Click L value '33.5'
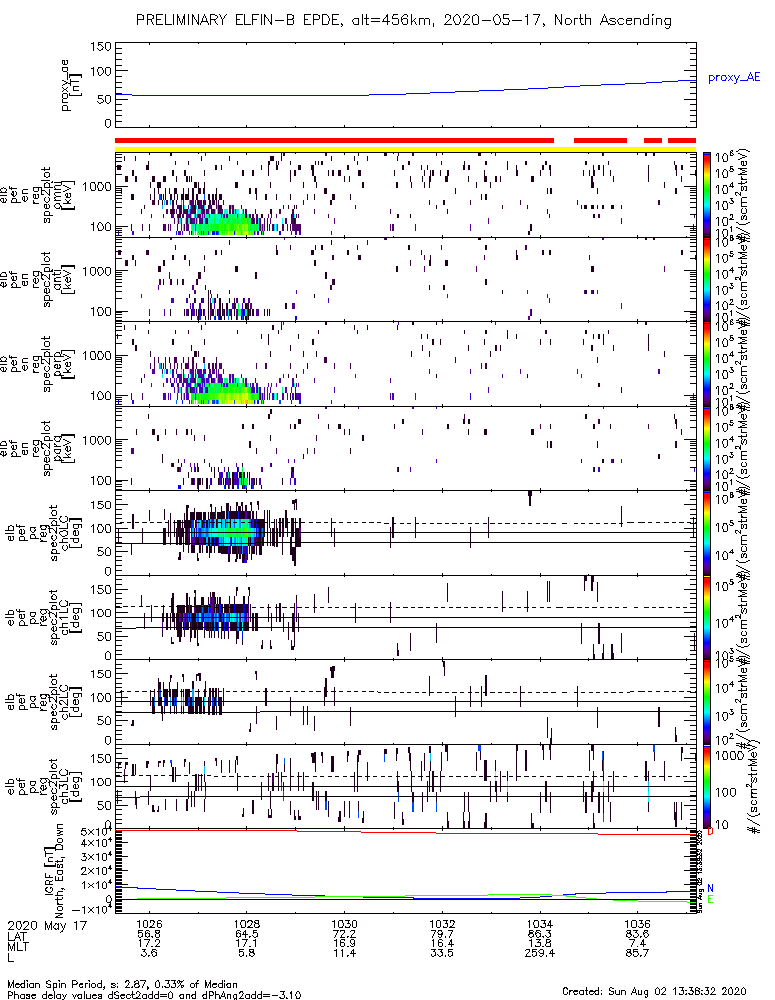 [x=442, y=953]
